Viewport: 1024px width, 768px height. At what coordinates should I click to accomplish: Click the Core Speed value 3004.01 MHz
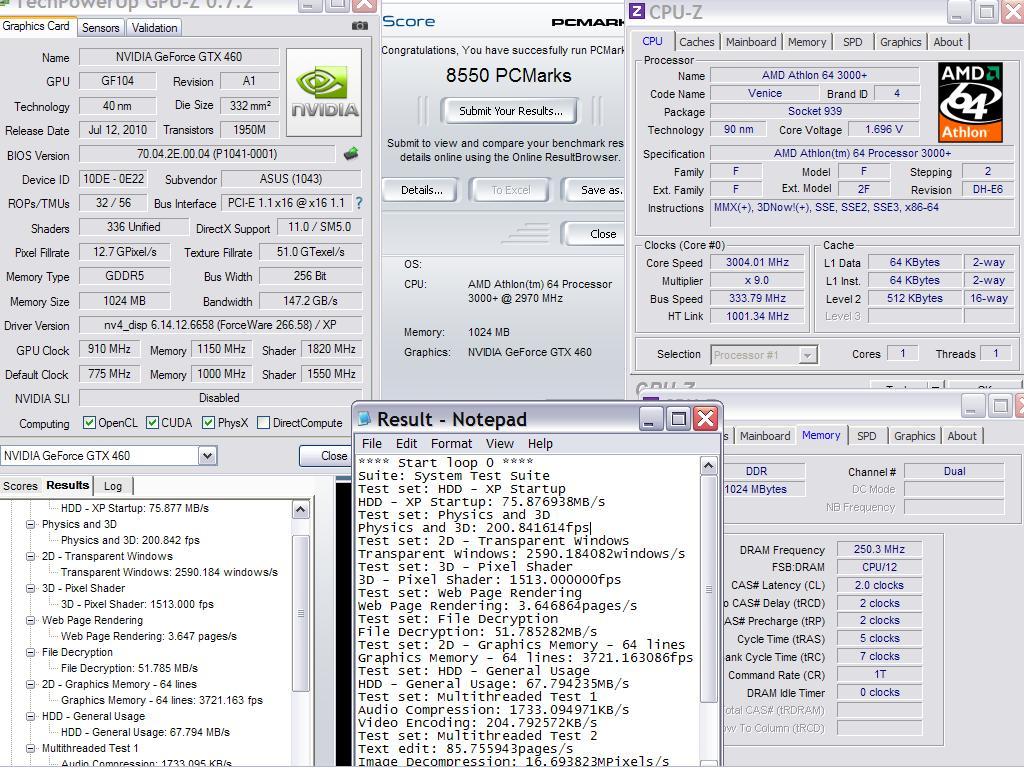pos(758,263)
